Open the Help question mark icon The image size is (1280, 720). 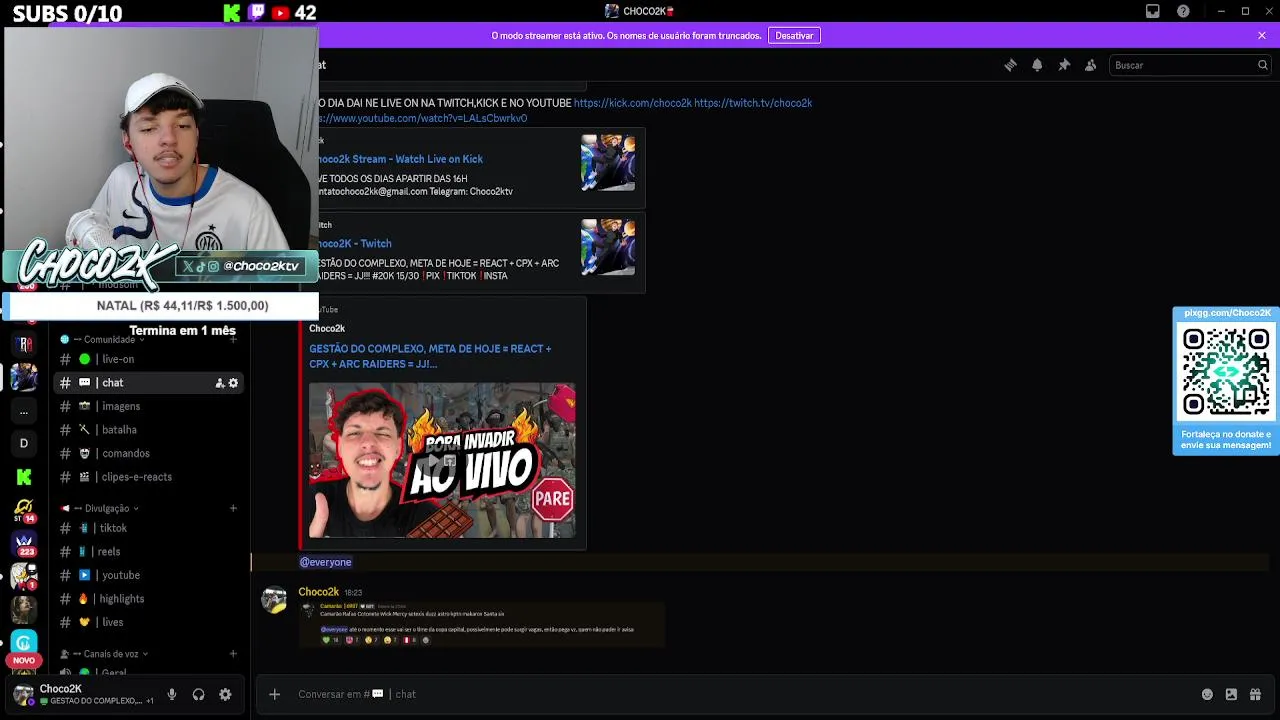(x=1184, y=11)
